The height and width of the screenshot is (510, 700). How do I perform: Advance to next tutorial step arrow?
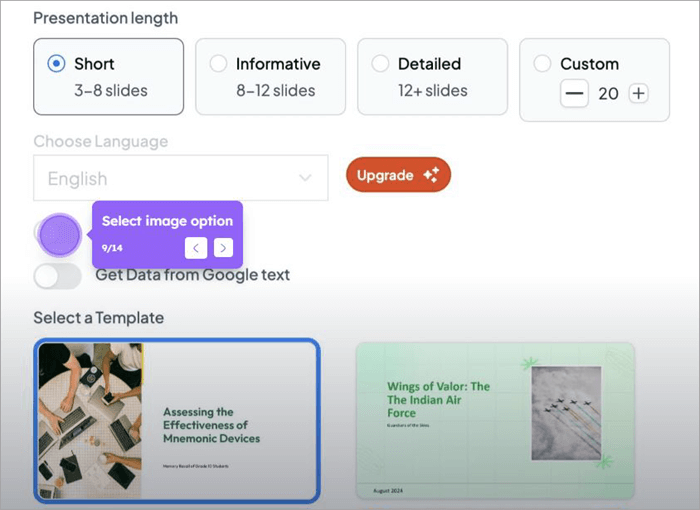pos(223,248)
